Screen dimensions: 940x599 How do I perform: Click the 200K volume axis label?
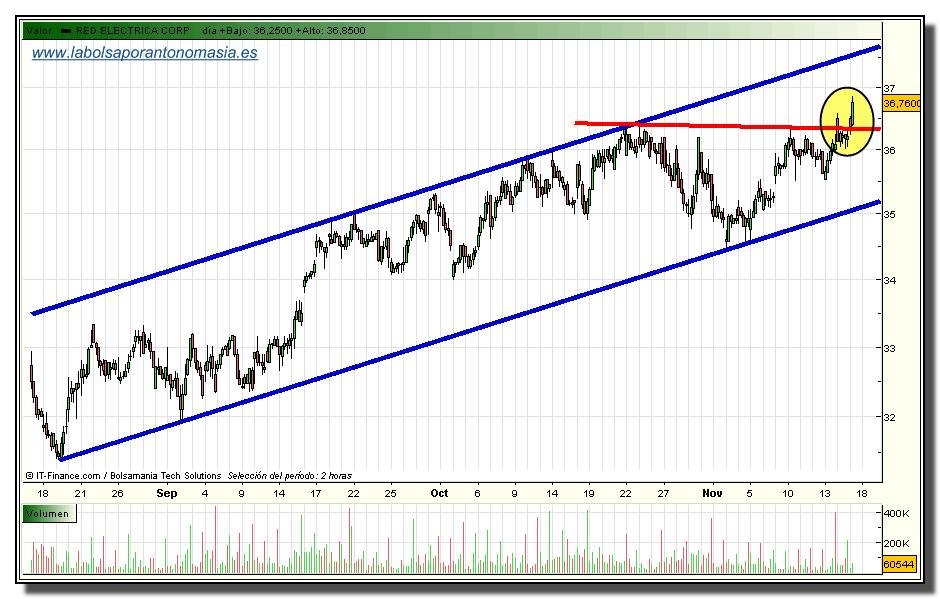(x=897, y=543)
